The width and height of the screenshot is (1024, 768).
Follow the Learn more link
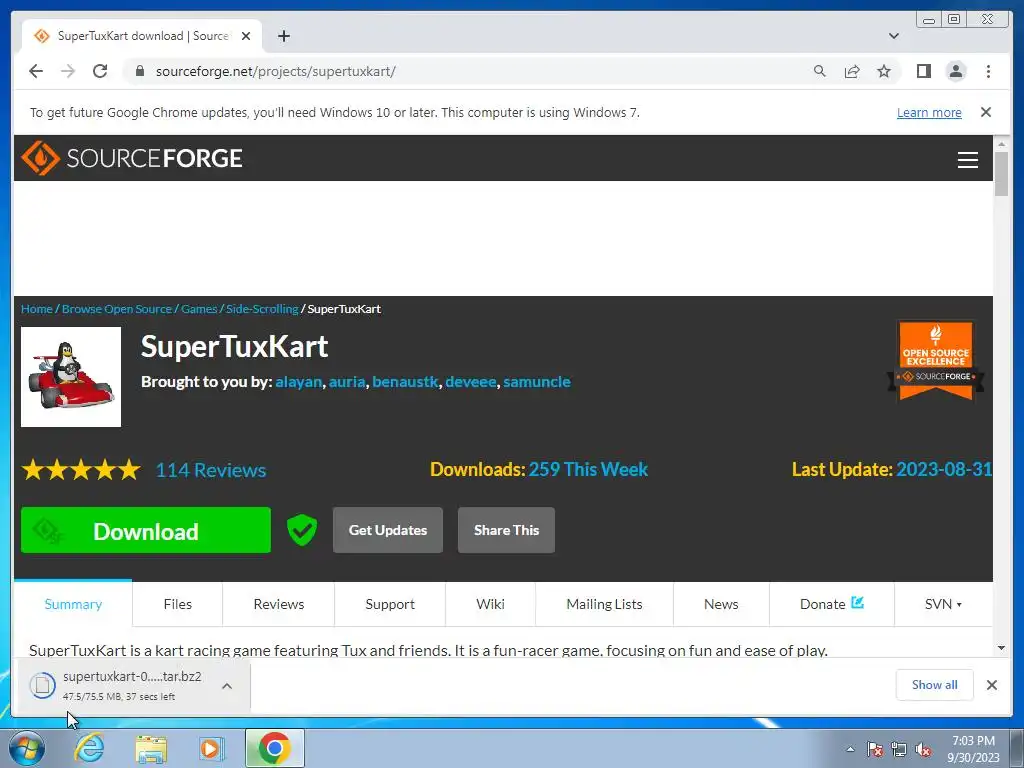929,112
